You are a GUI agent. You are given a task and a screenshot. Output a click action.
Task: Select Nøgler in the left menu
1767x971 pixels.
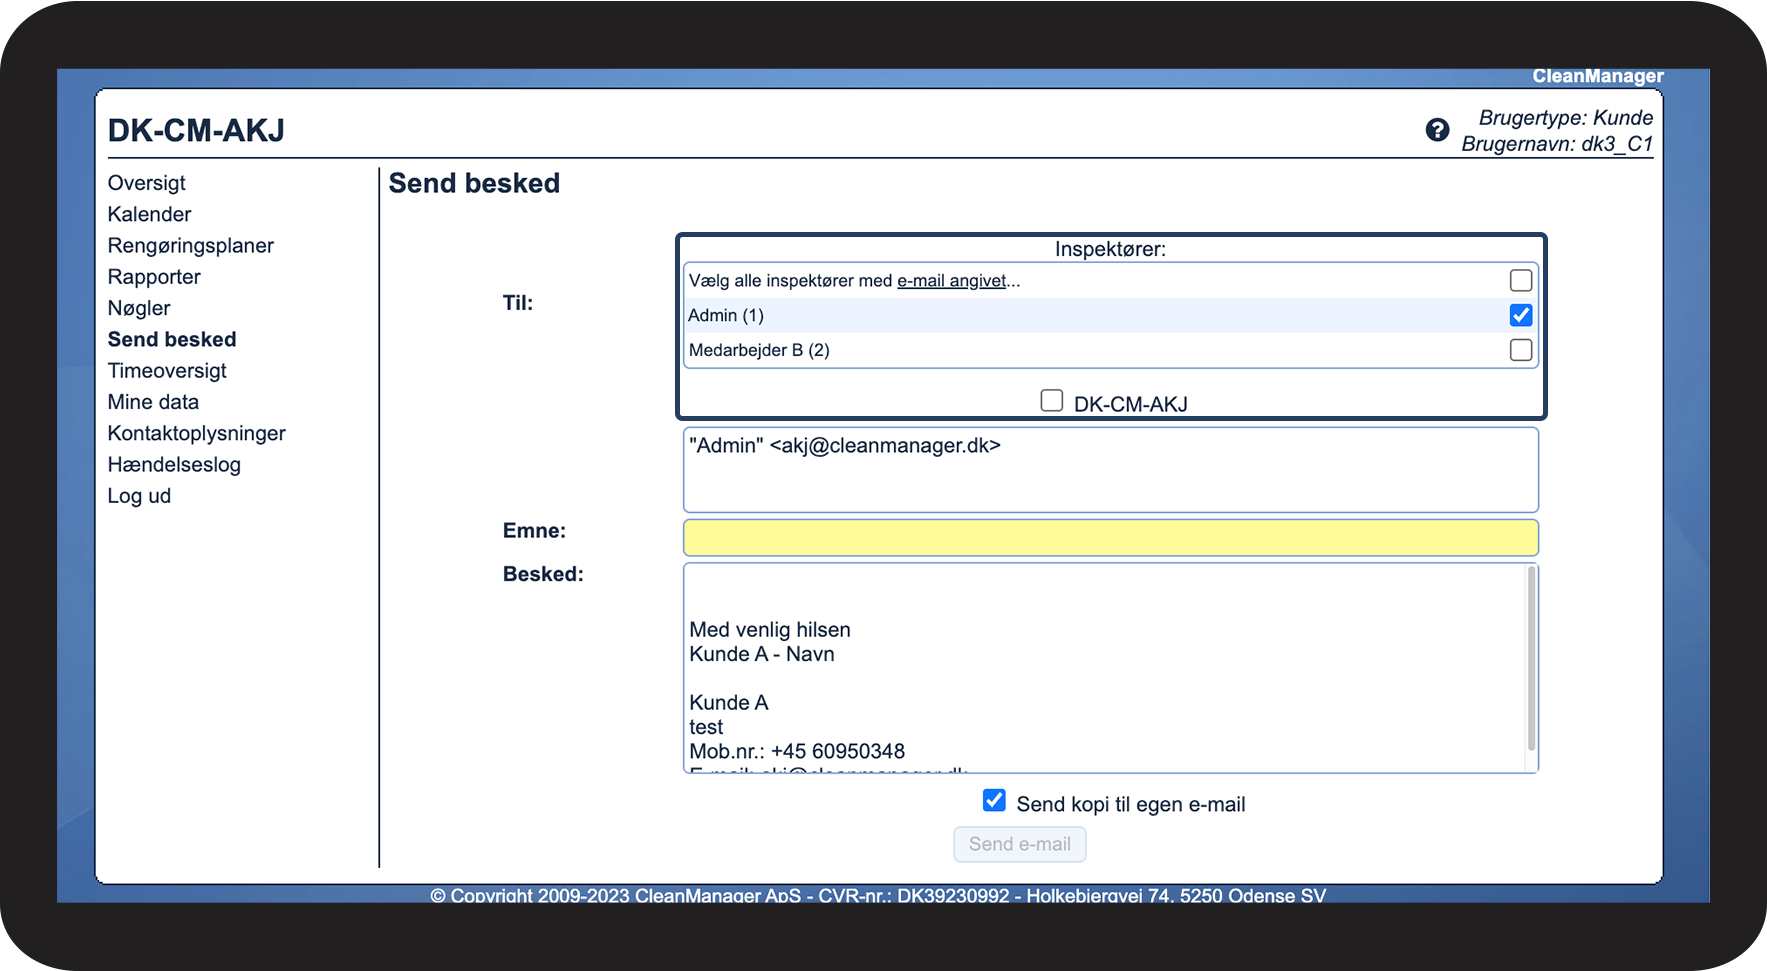click(139, 308)
